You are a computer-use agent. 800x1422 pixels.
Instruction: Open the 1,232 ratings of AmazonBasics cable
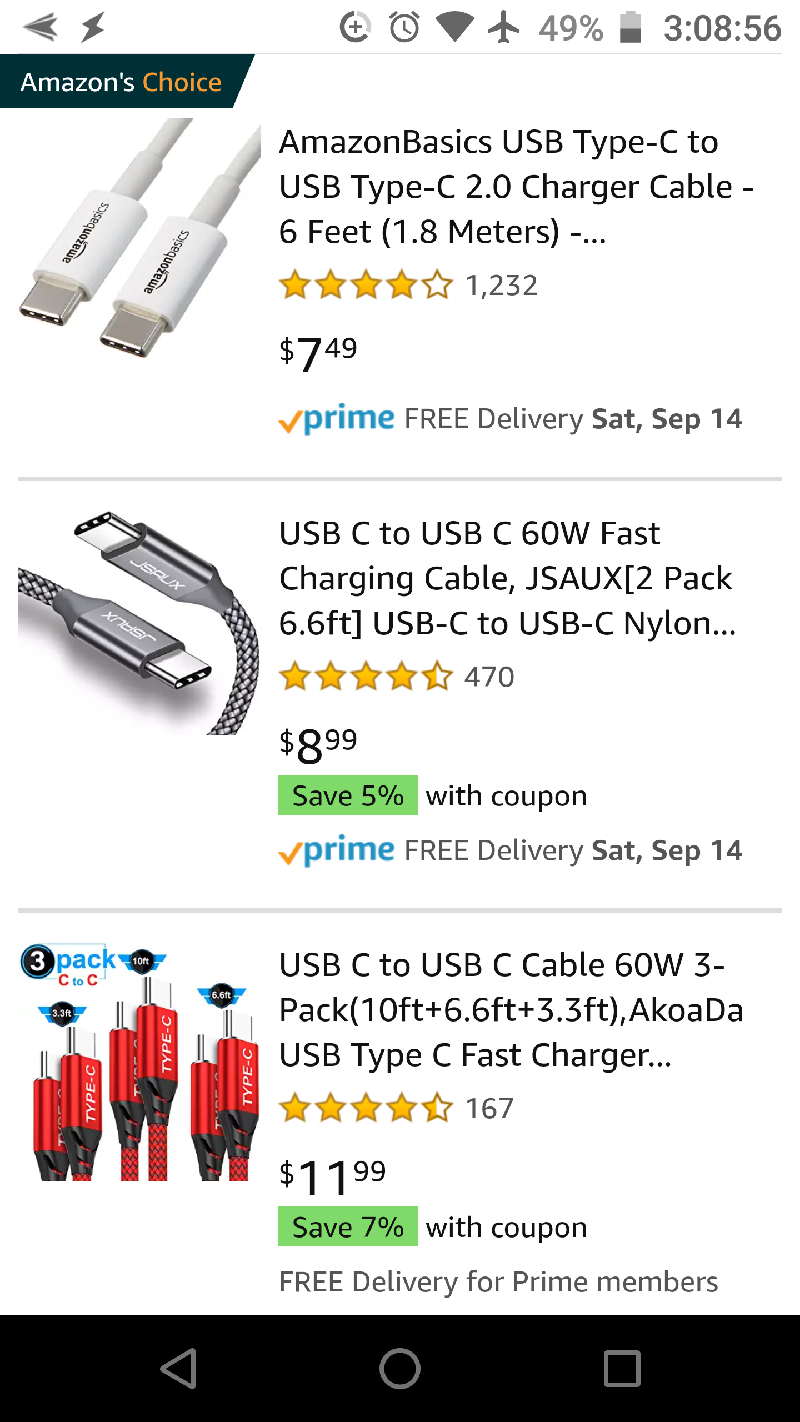[502, 286]
